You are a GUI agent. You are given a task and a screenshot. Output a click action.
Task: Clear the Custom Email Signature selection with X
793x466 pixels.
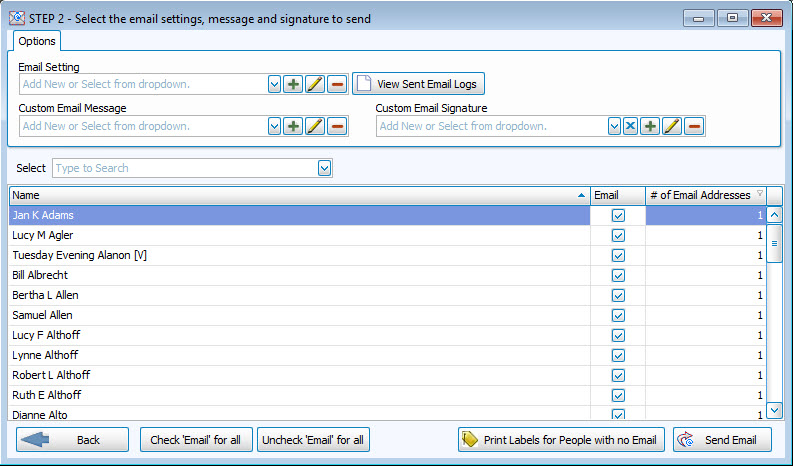[x=630, y=126]
